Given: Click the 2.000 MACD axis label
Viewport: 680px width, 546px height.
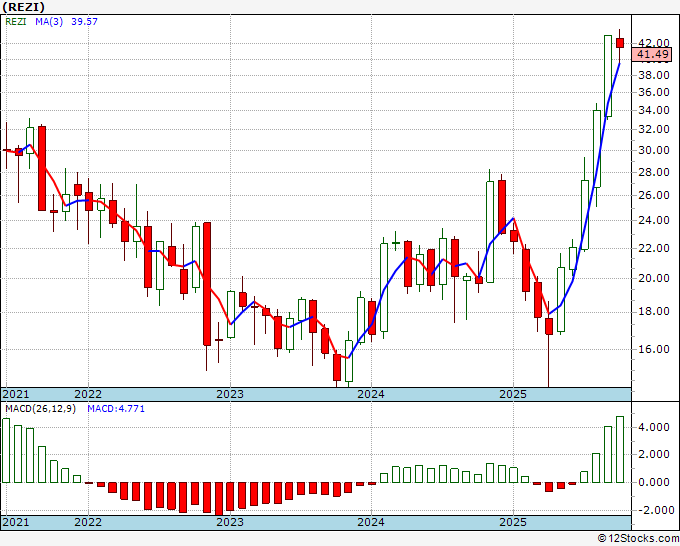Looking at the screenshot, I should 654,454.
